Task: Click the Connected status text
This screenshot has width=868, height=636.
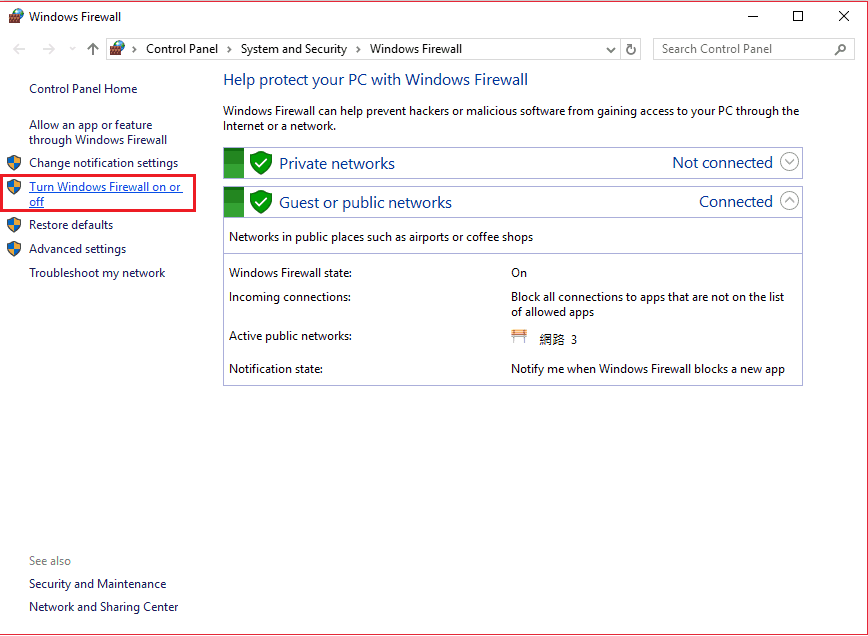Action: [735, 201]
